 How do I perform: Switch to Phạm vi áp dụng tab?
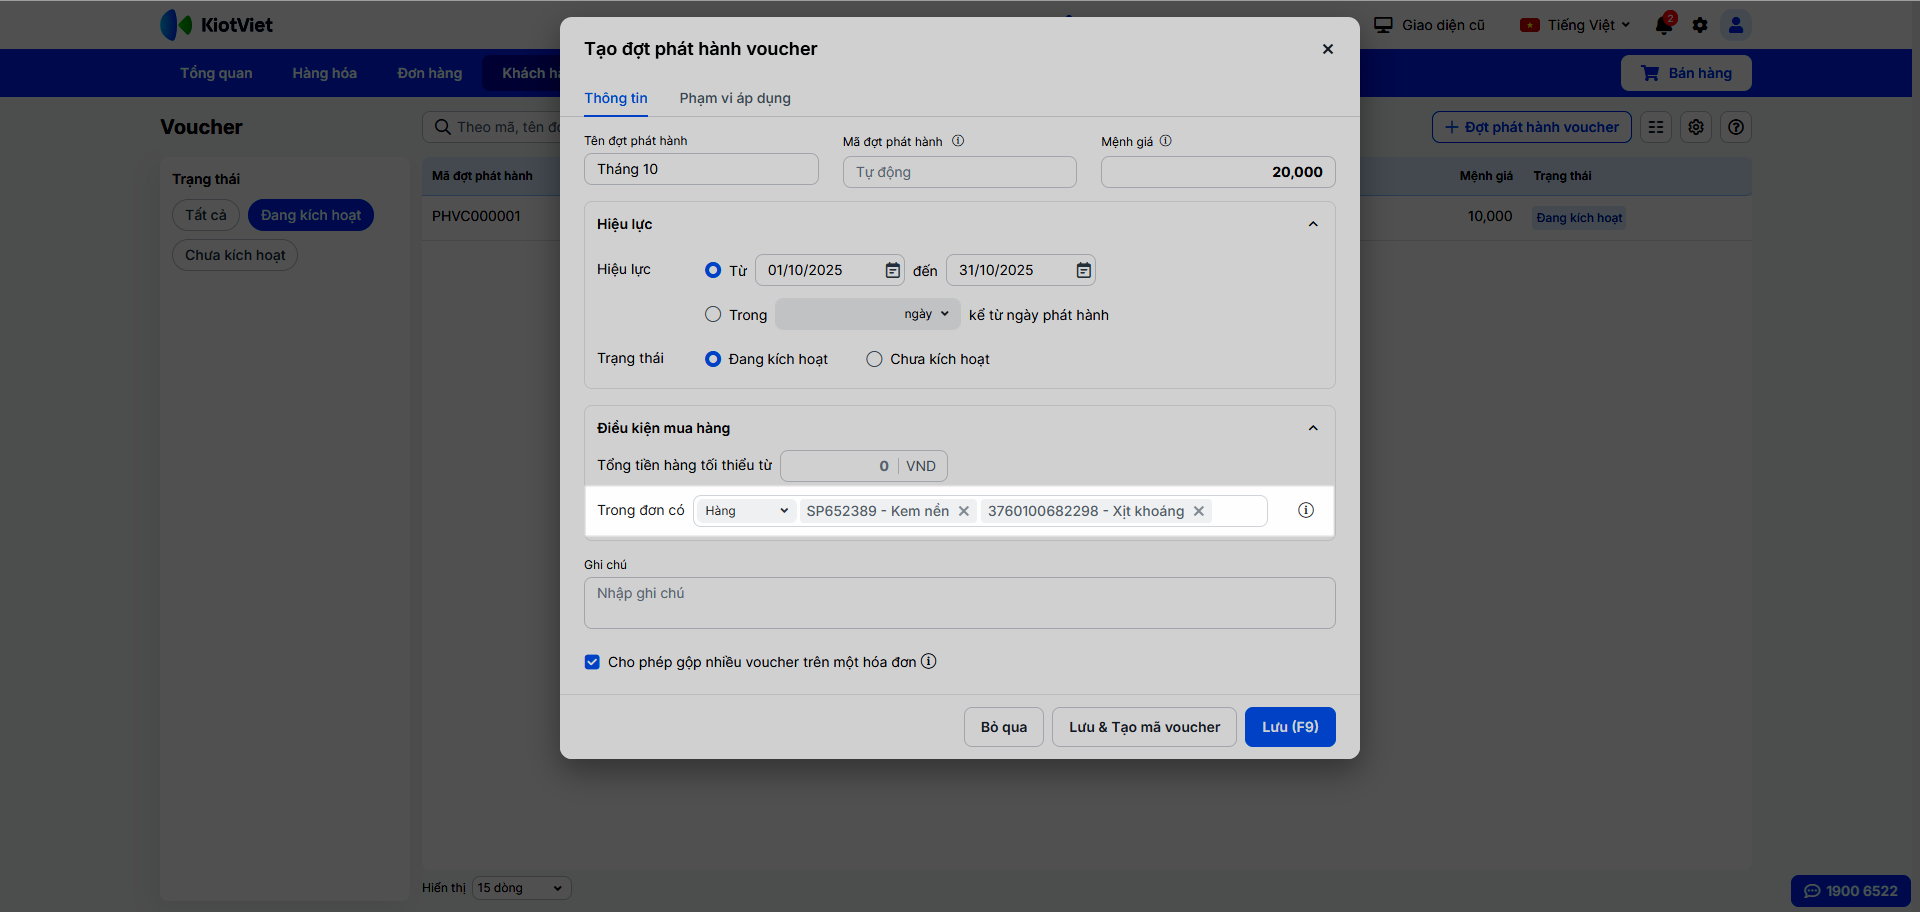tap(735, 98)
